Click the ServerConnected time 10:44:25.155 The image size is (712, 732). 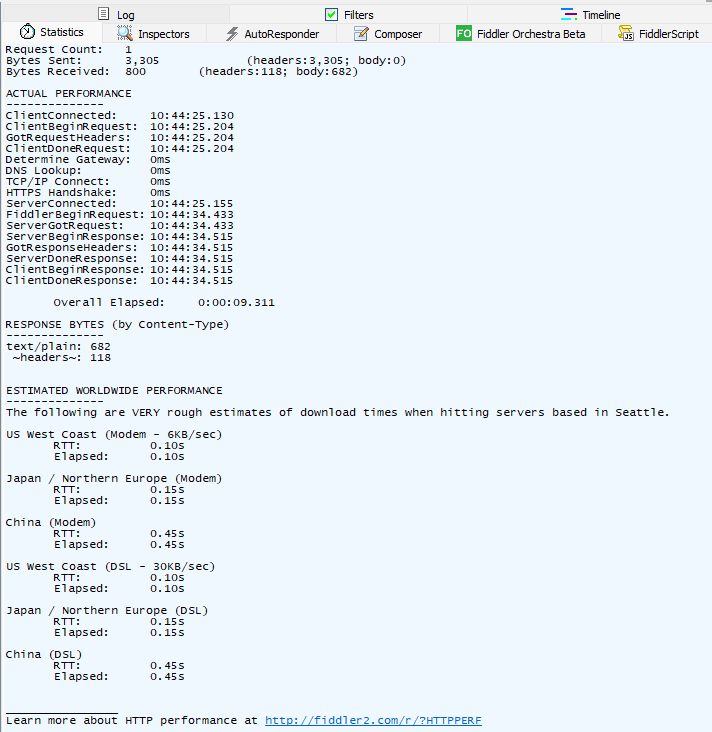click(x=191, y=204)
